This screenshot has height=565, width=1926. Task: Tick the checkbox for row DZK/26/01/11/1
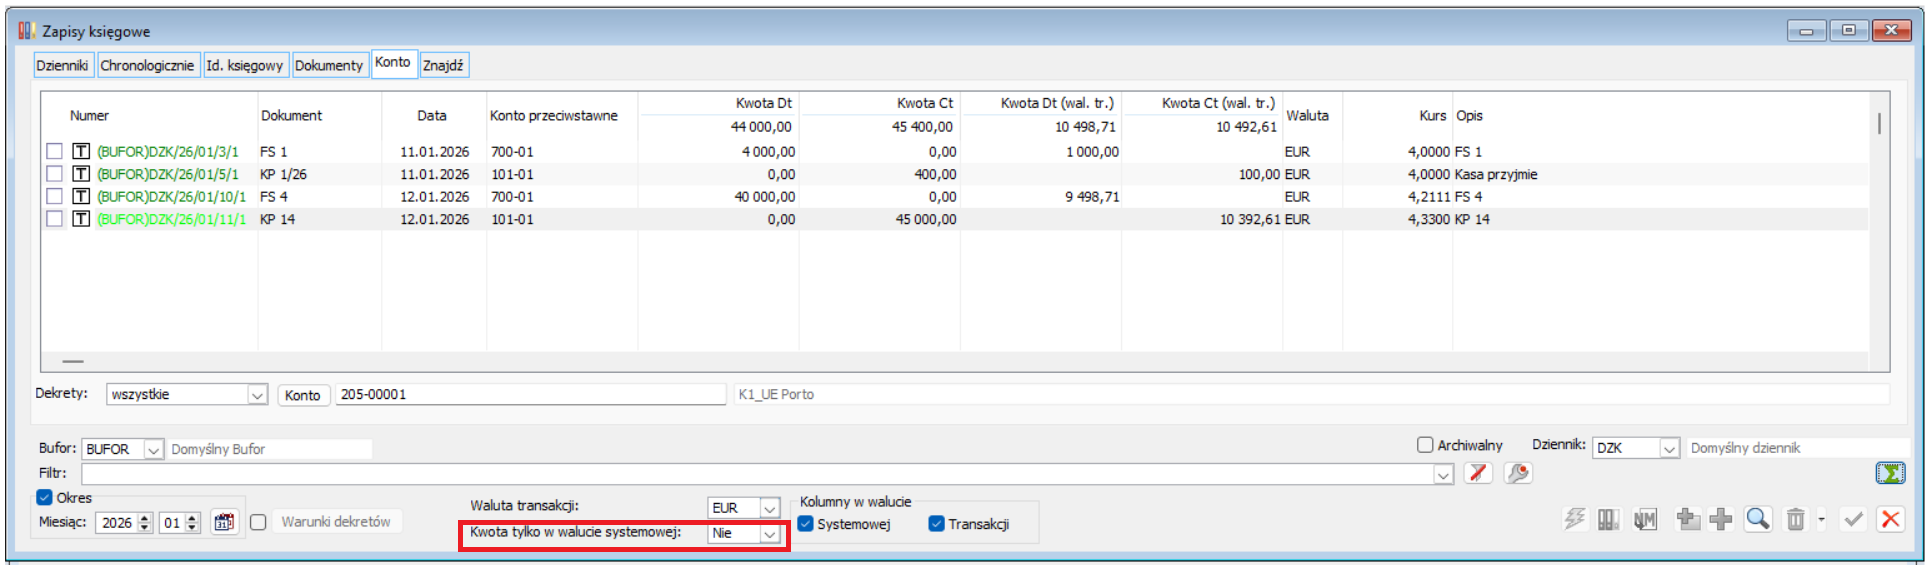click(x=54, y=219)
